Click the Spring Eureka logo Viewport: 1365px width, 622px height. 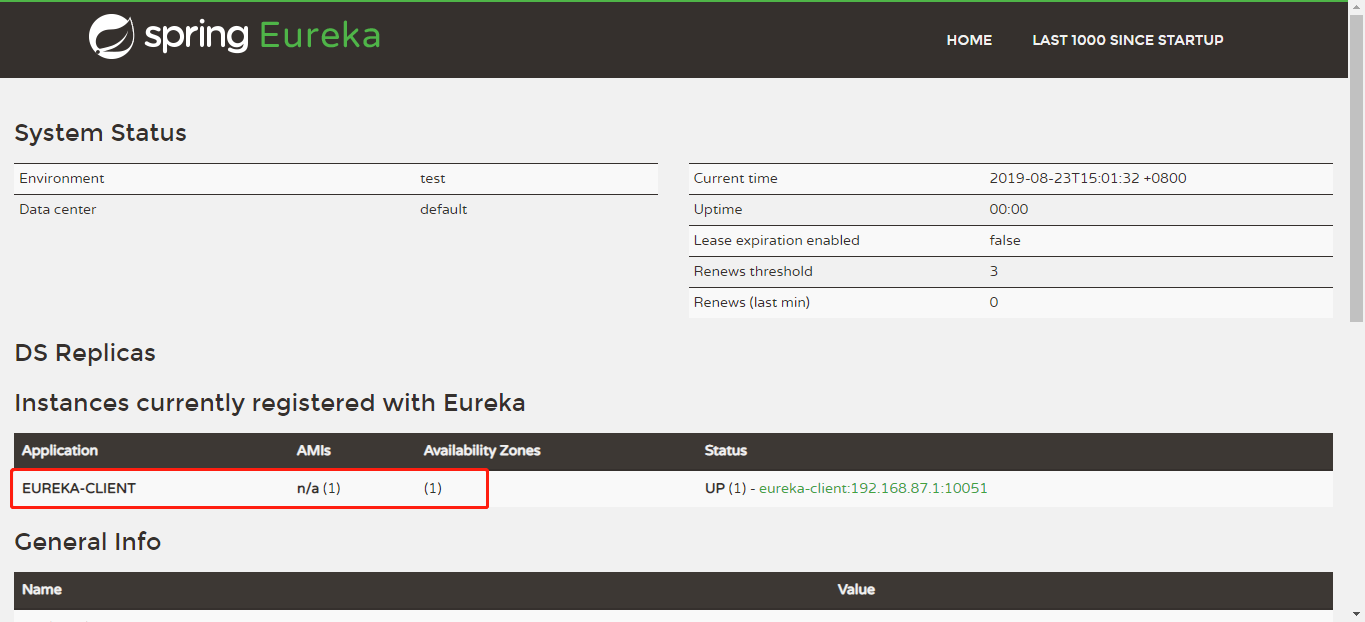(234, 37)
